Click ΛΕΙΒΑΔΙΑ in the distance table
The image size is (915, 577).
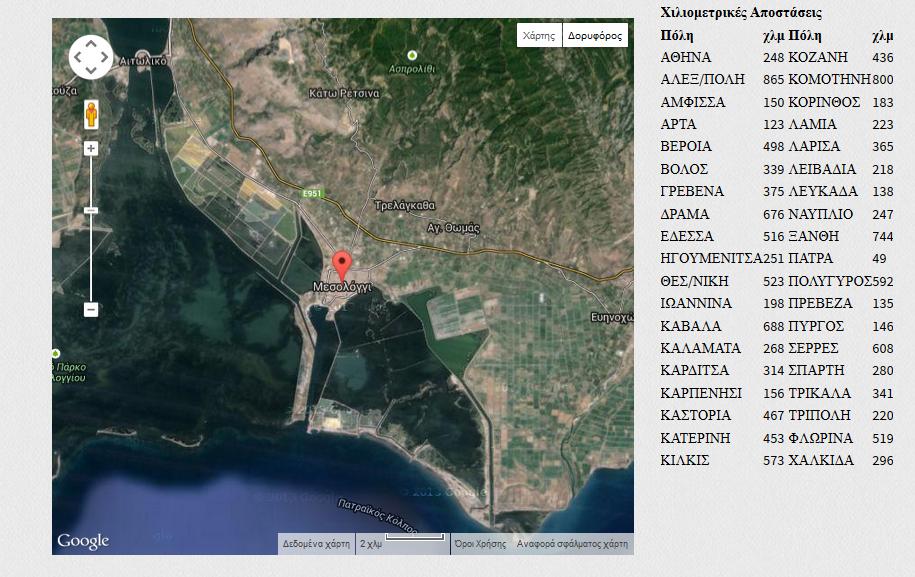click(822, 169)
